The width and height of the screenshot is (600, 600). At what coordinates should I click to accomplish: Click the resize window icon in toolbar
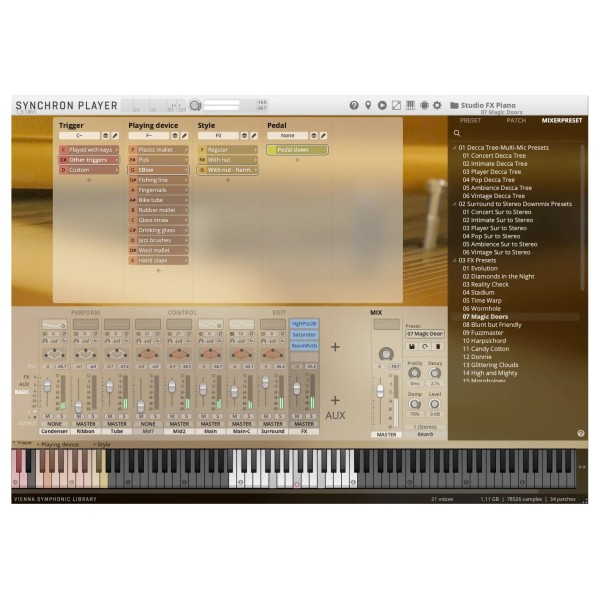(396, 105)
